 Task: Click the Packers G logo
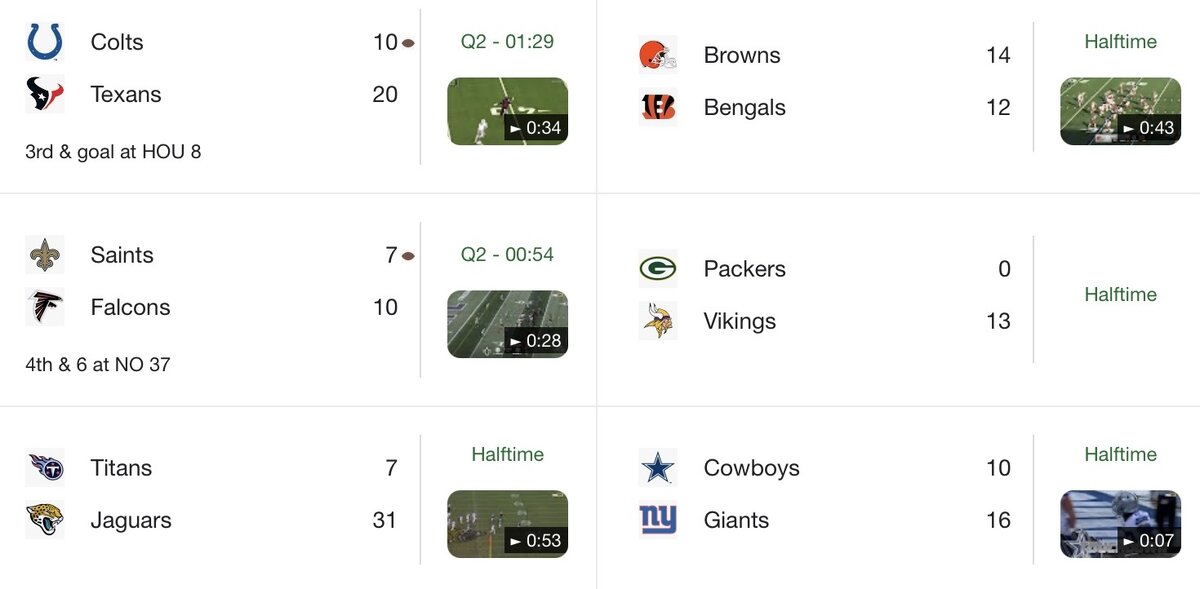click(x=658, y=269)
